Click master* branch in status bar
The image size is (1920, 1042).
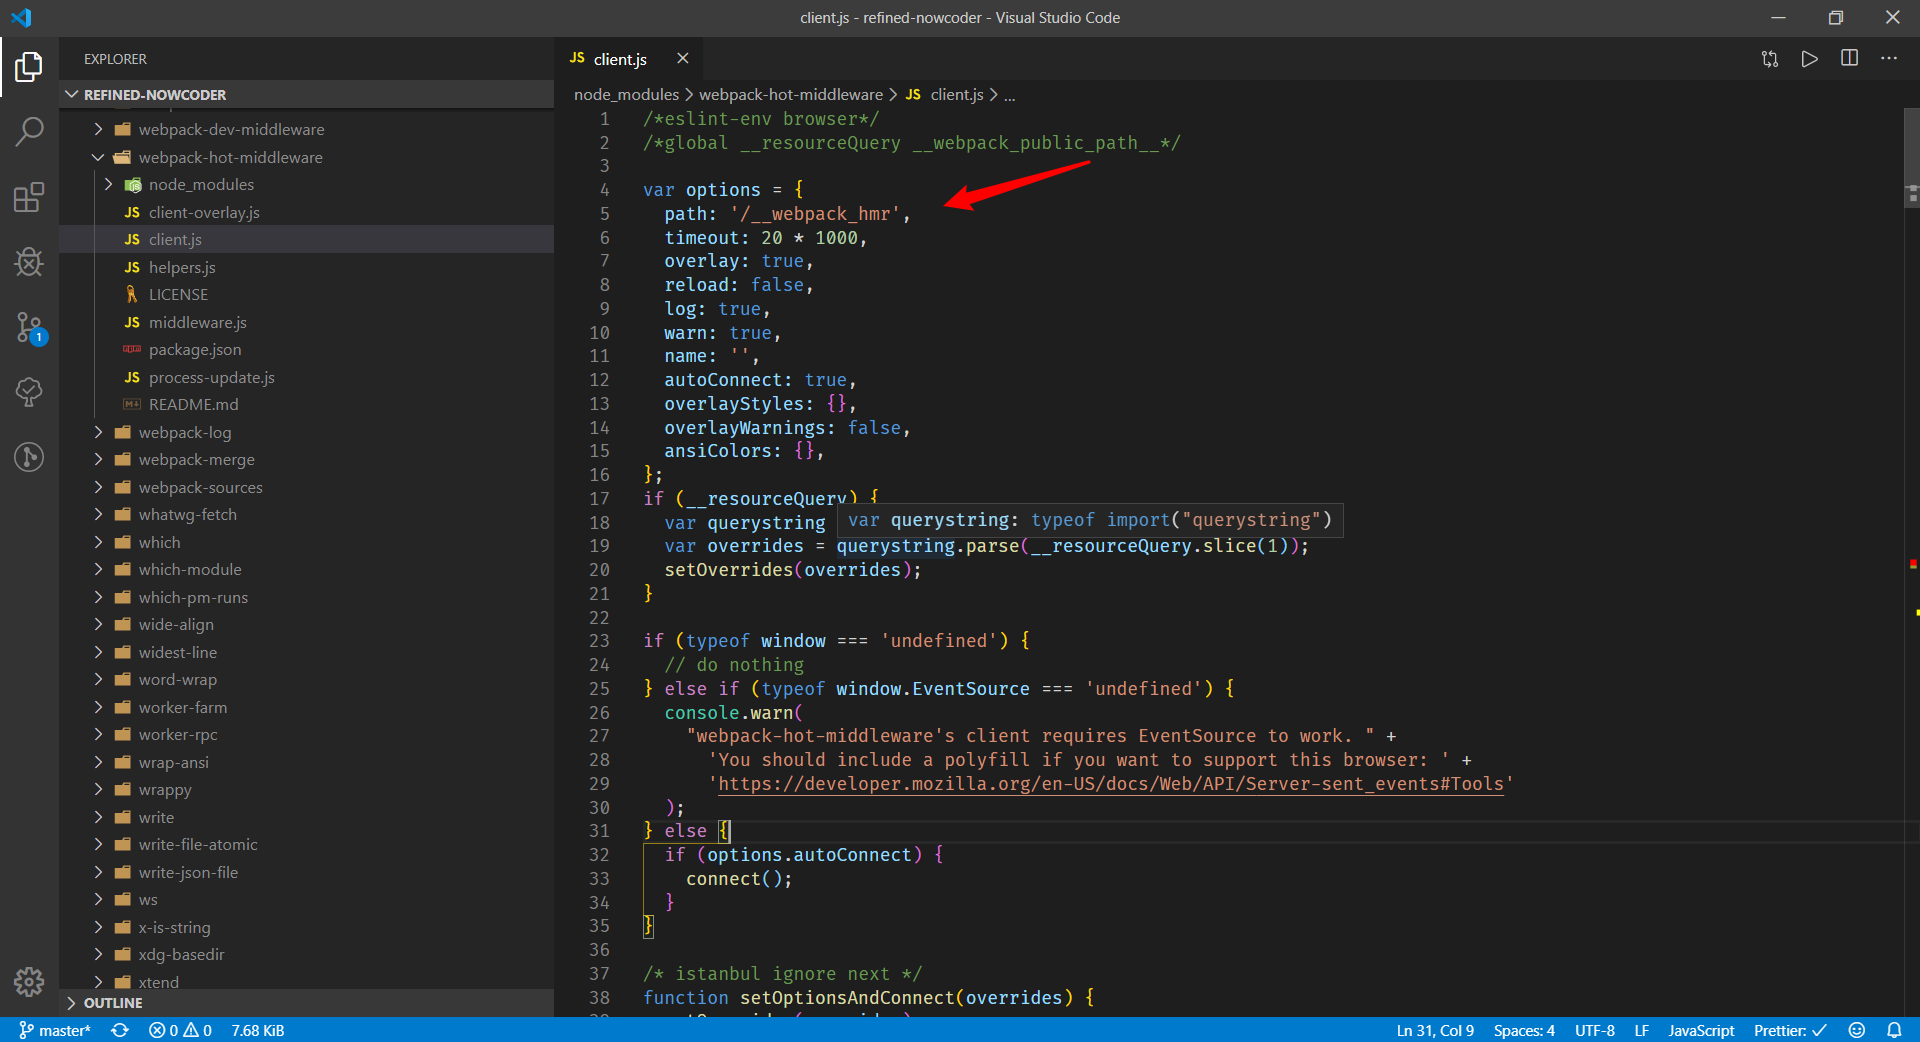point(55,1030)
